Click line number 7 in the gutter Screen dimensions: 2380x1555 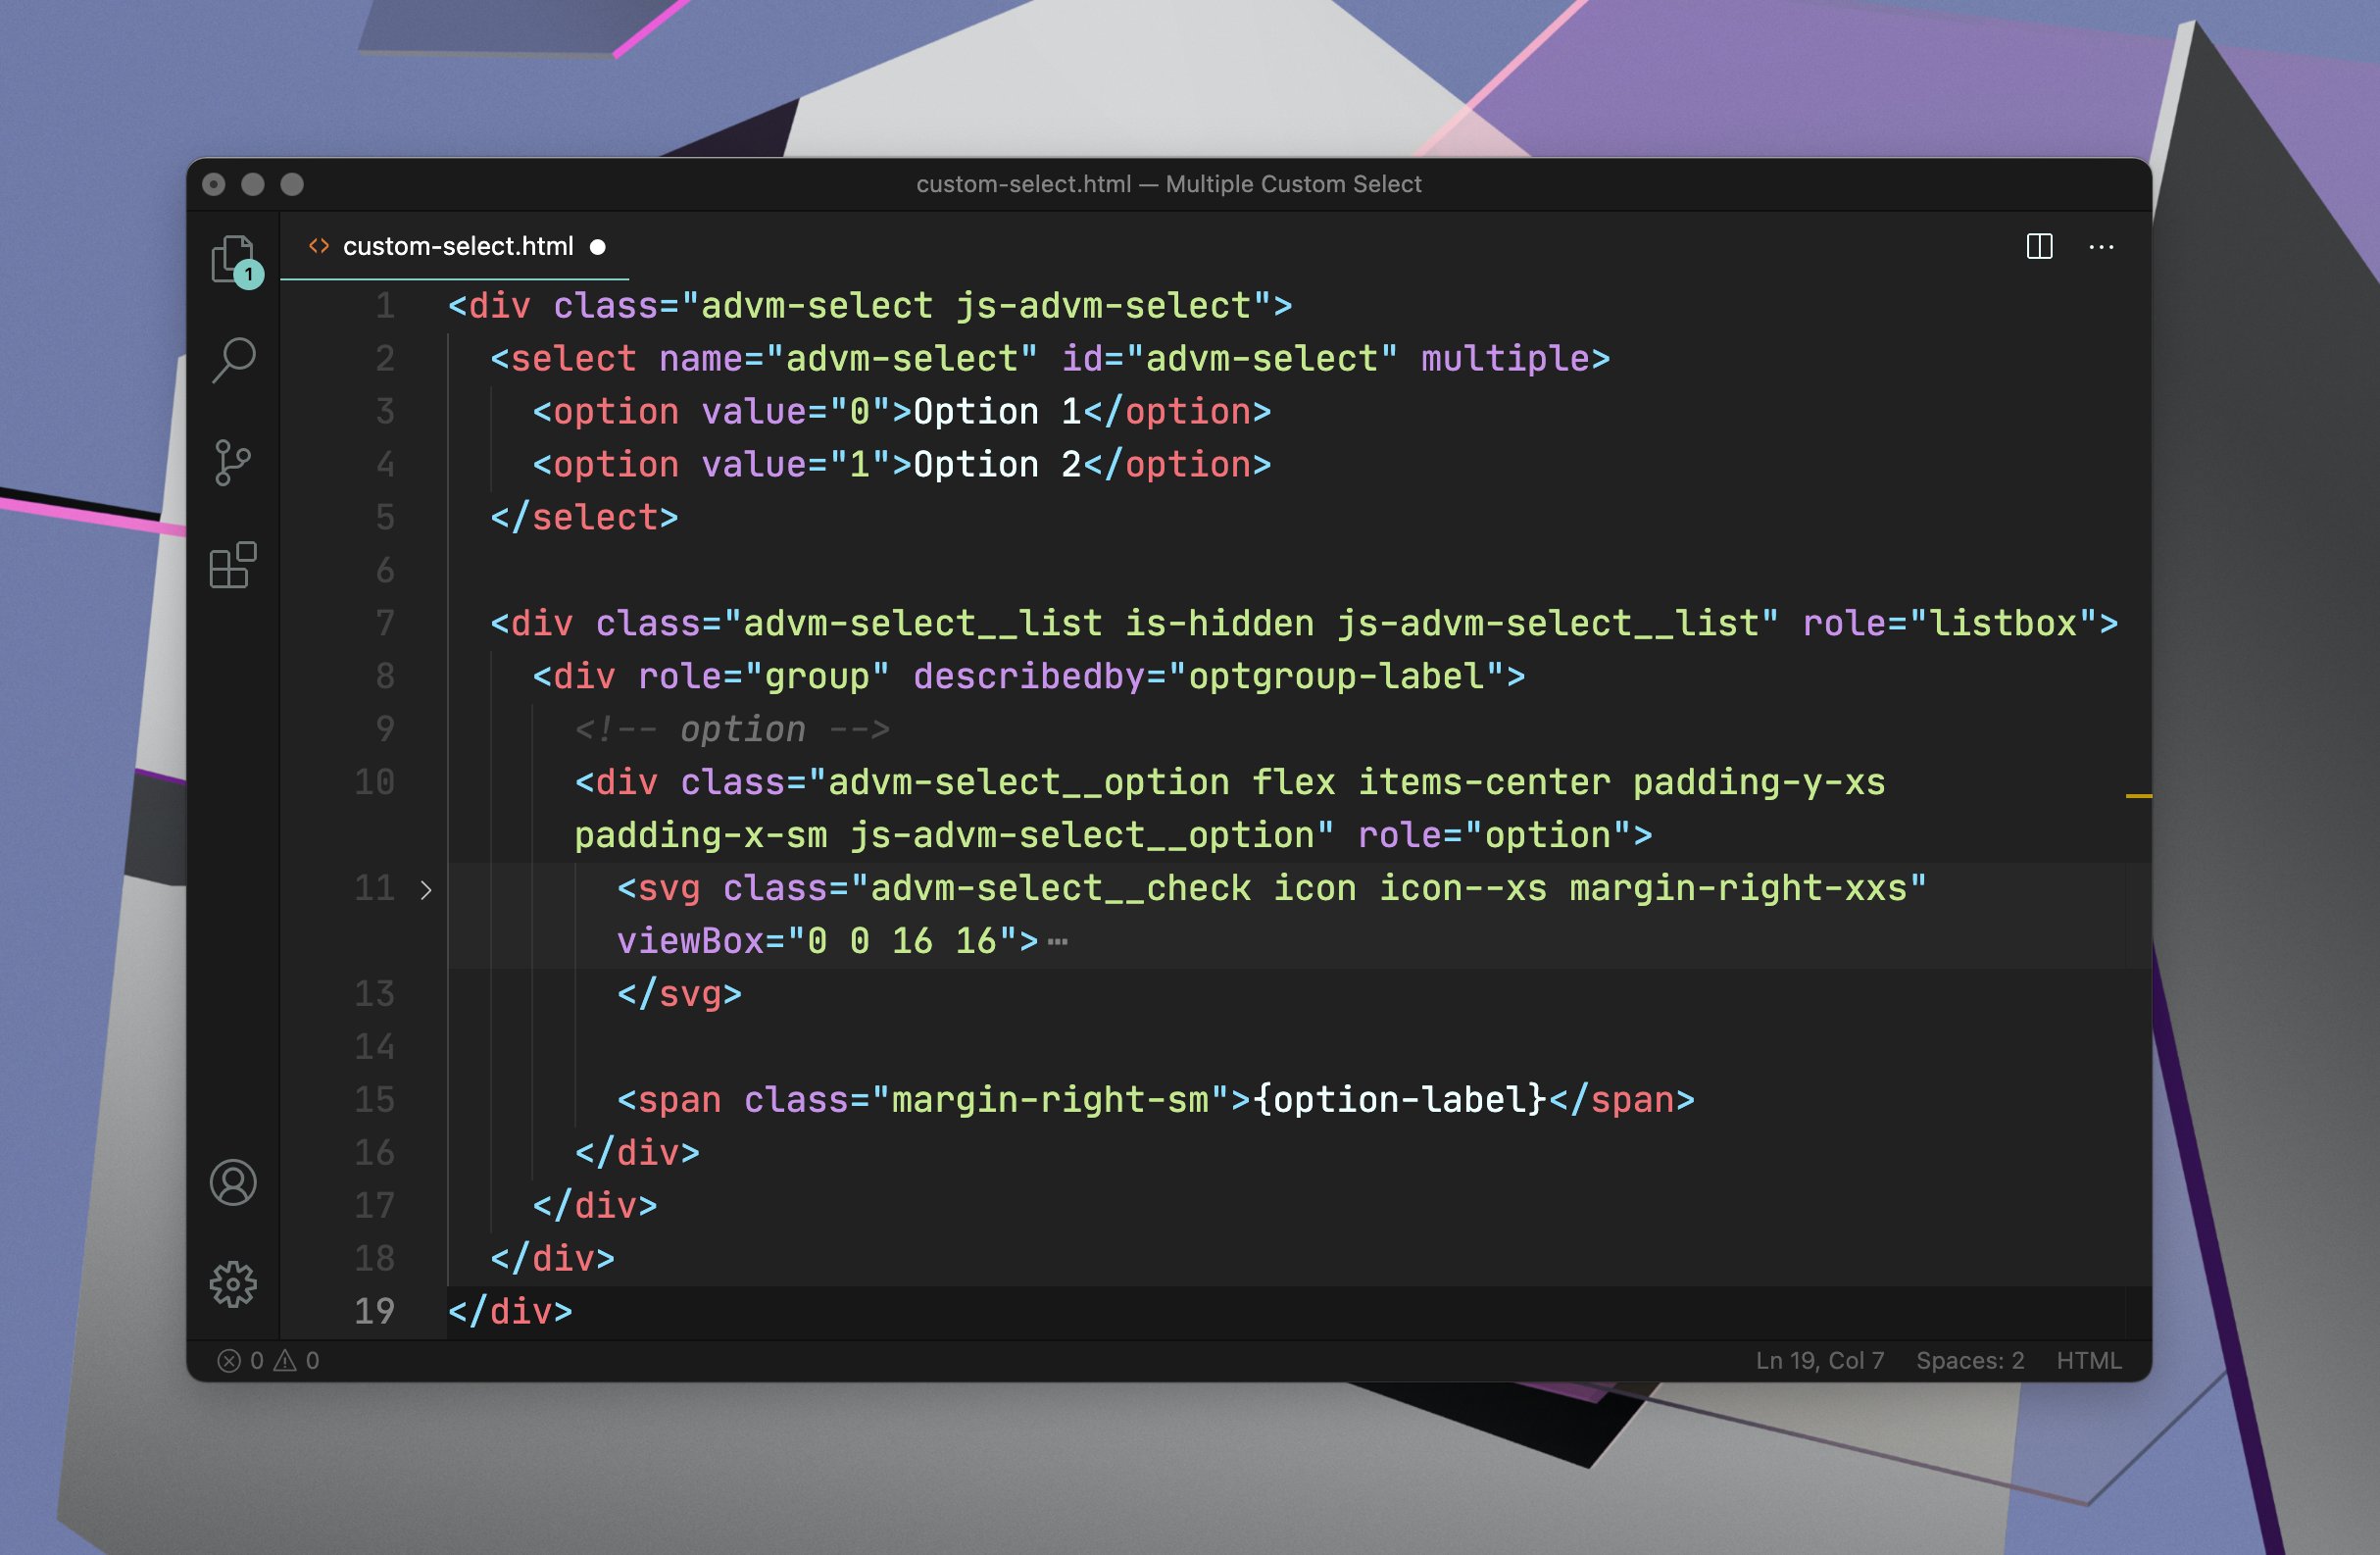pyautogui.click(x=385, y=623)
